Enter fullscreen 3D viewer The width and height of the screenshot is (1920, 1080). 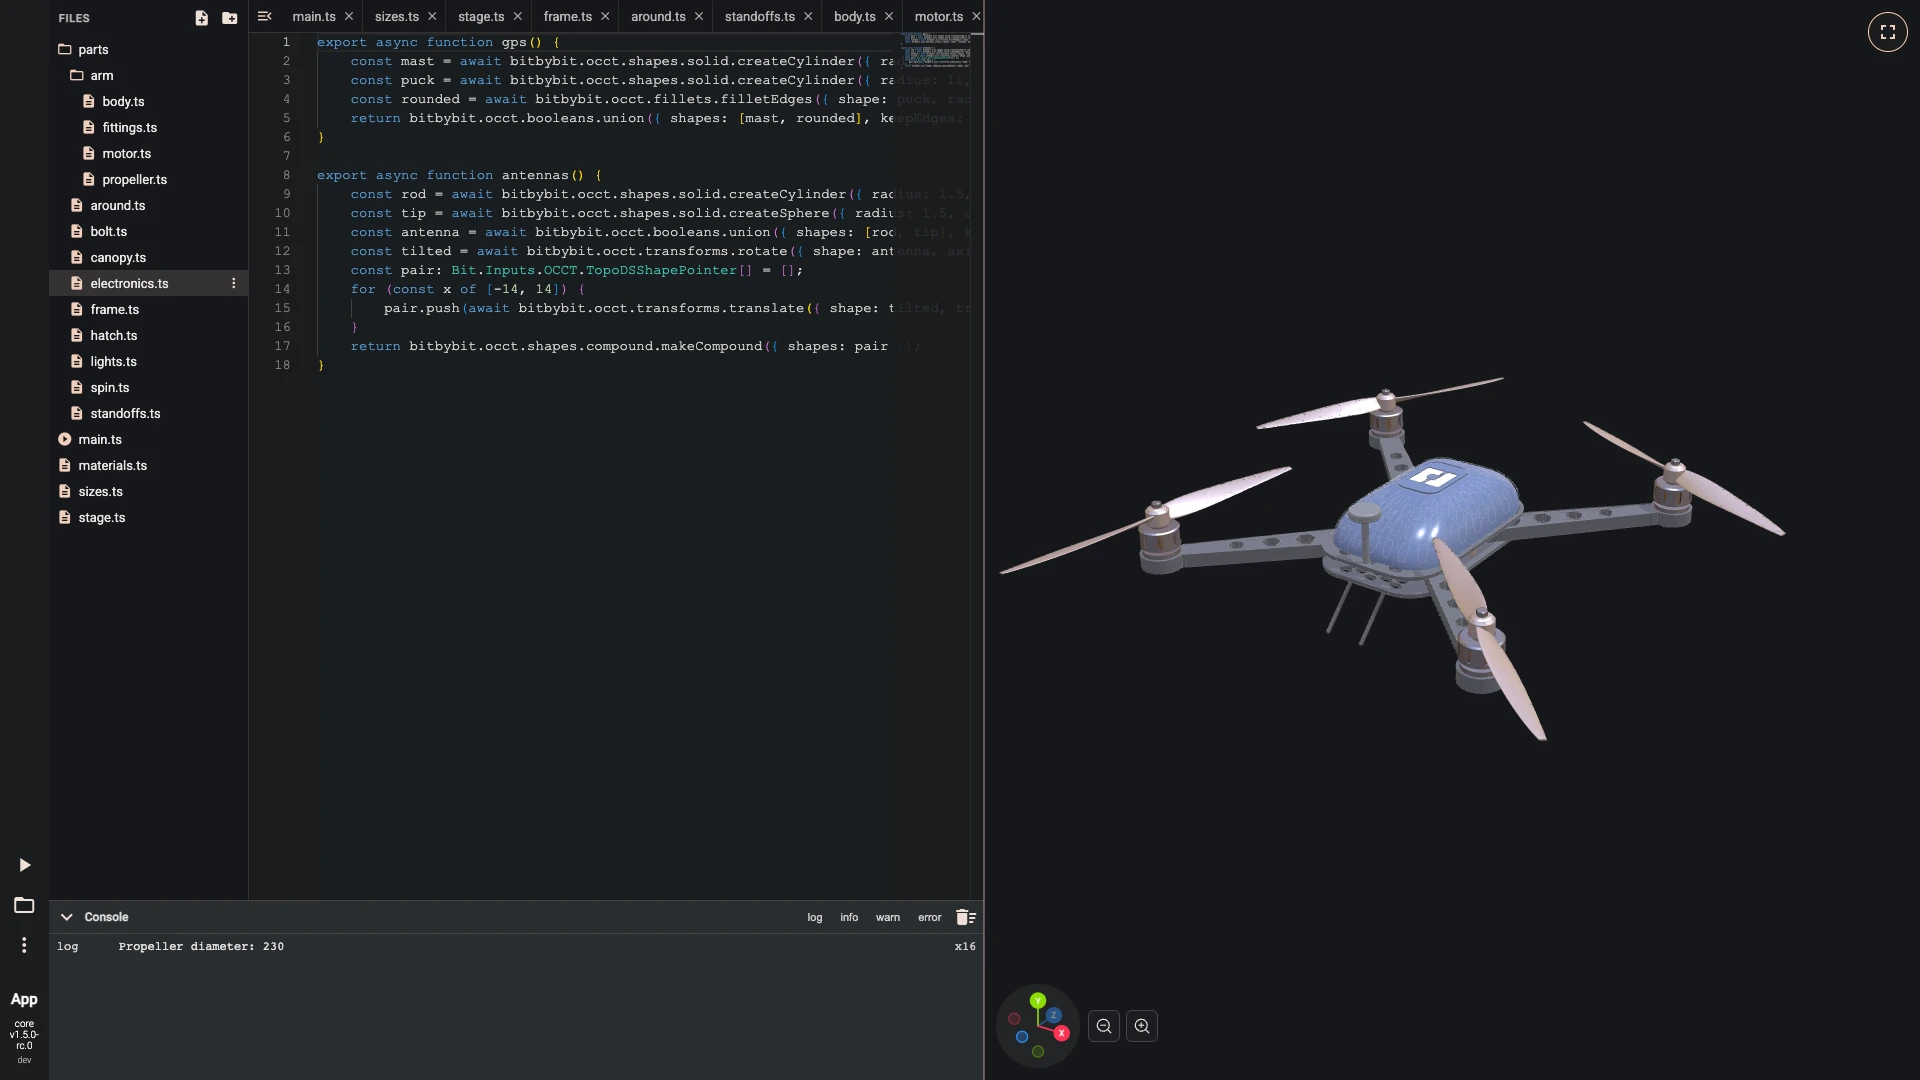tap(1887, 32)
